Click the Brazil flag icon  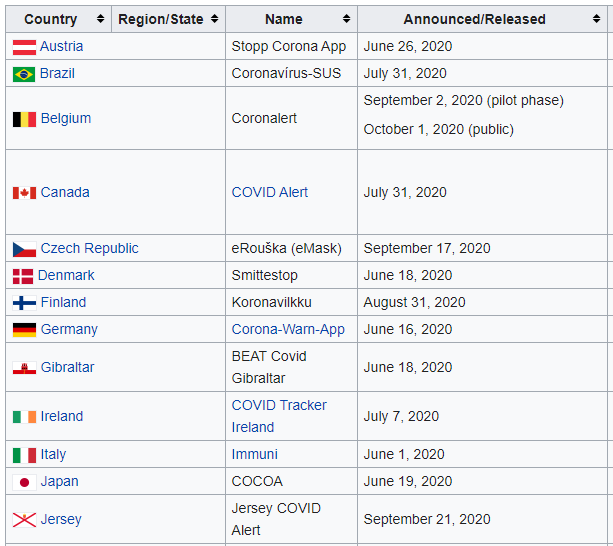24,74
